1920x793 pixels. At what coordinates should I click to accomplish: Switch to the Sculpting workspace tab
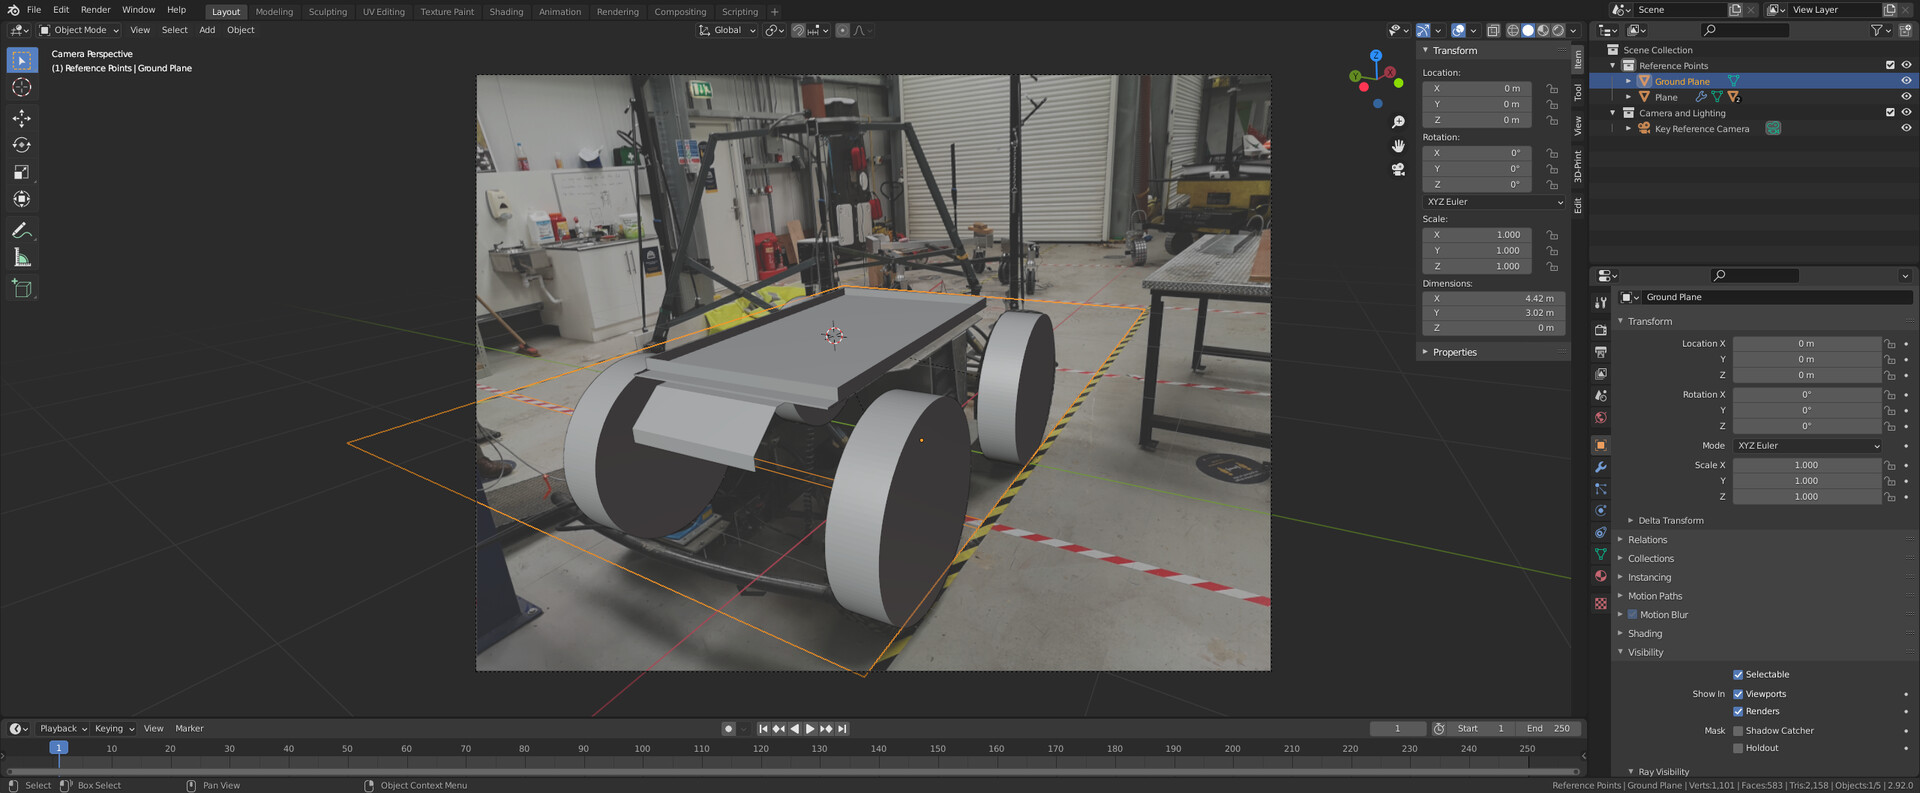(327, 12)
